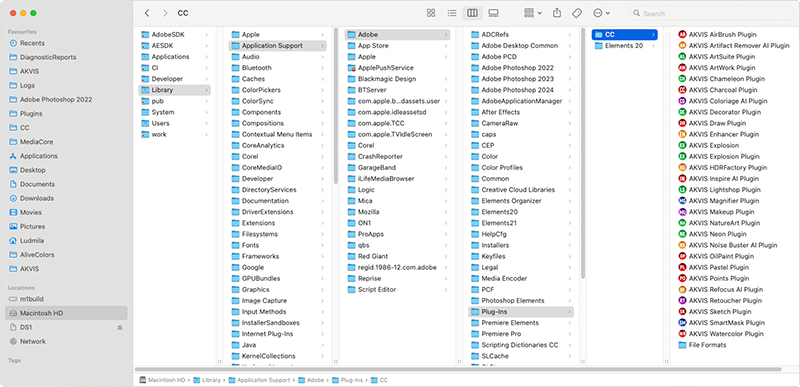
Task: Open the group-by options dropdown
Action: tap(533, 13)
